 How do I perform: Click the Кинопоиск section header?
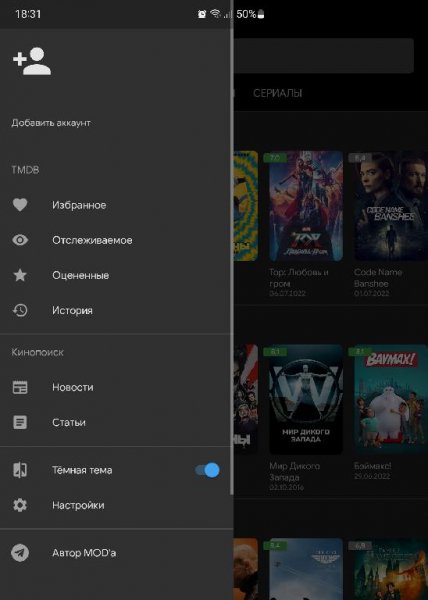[37, 352]
